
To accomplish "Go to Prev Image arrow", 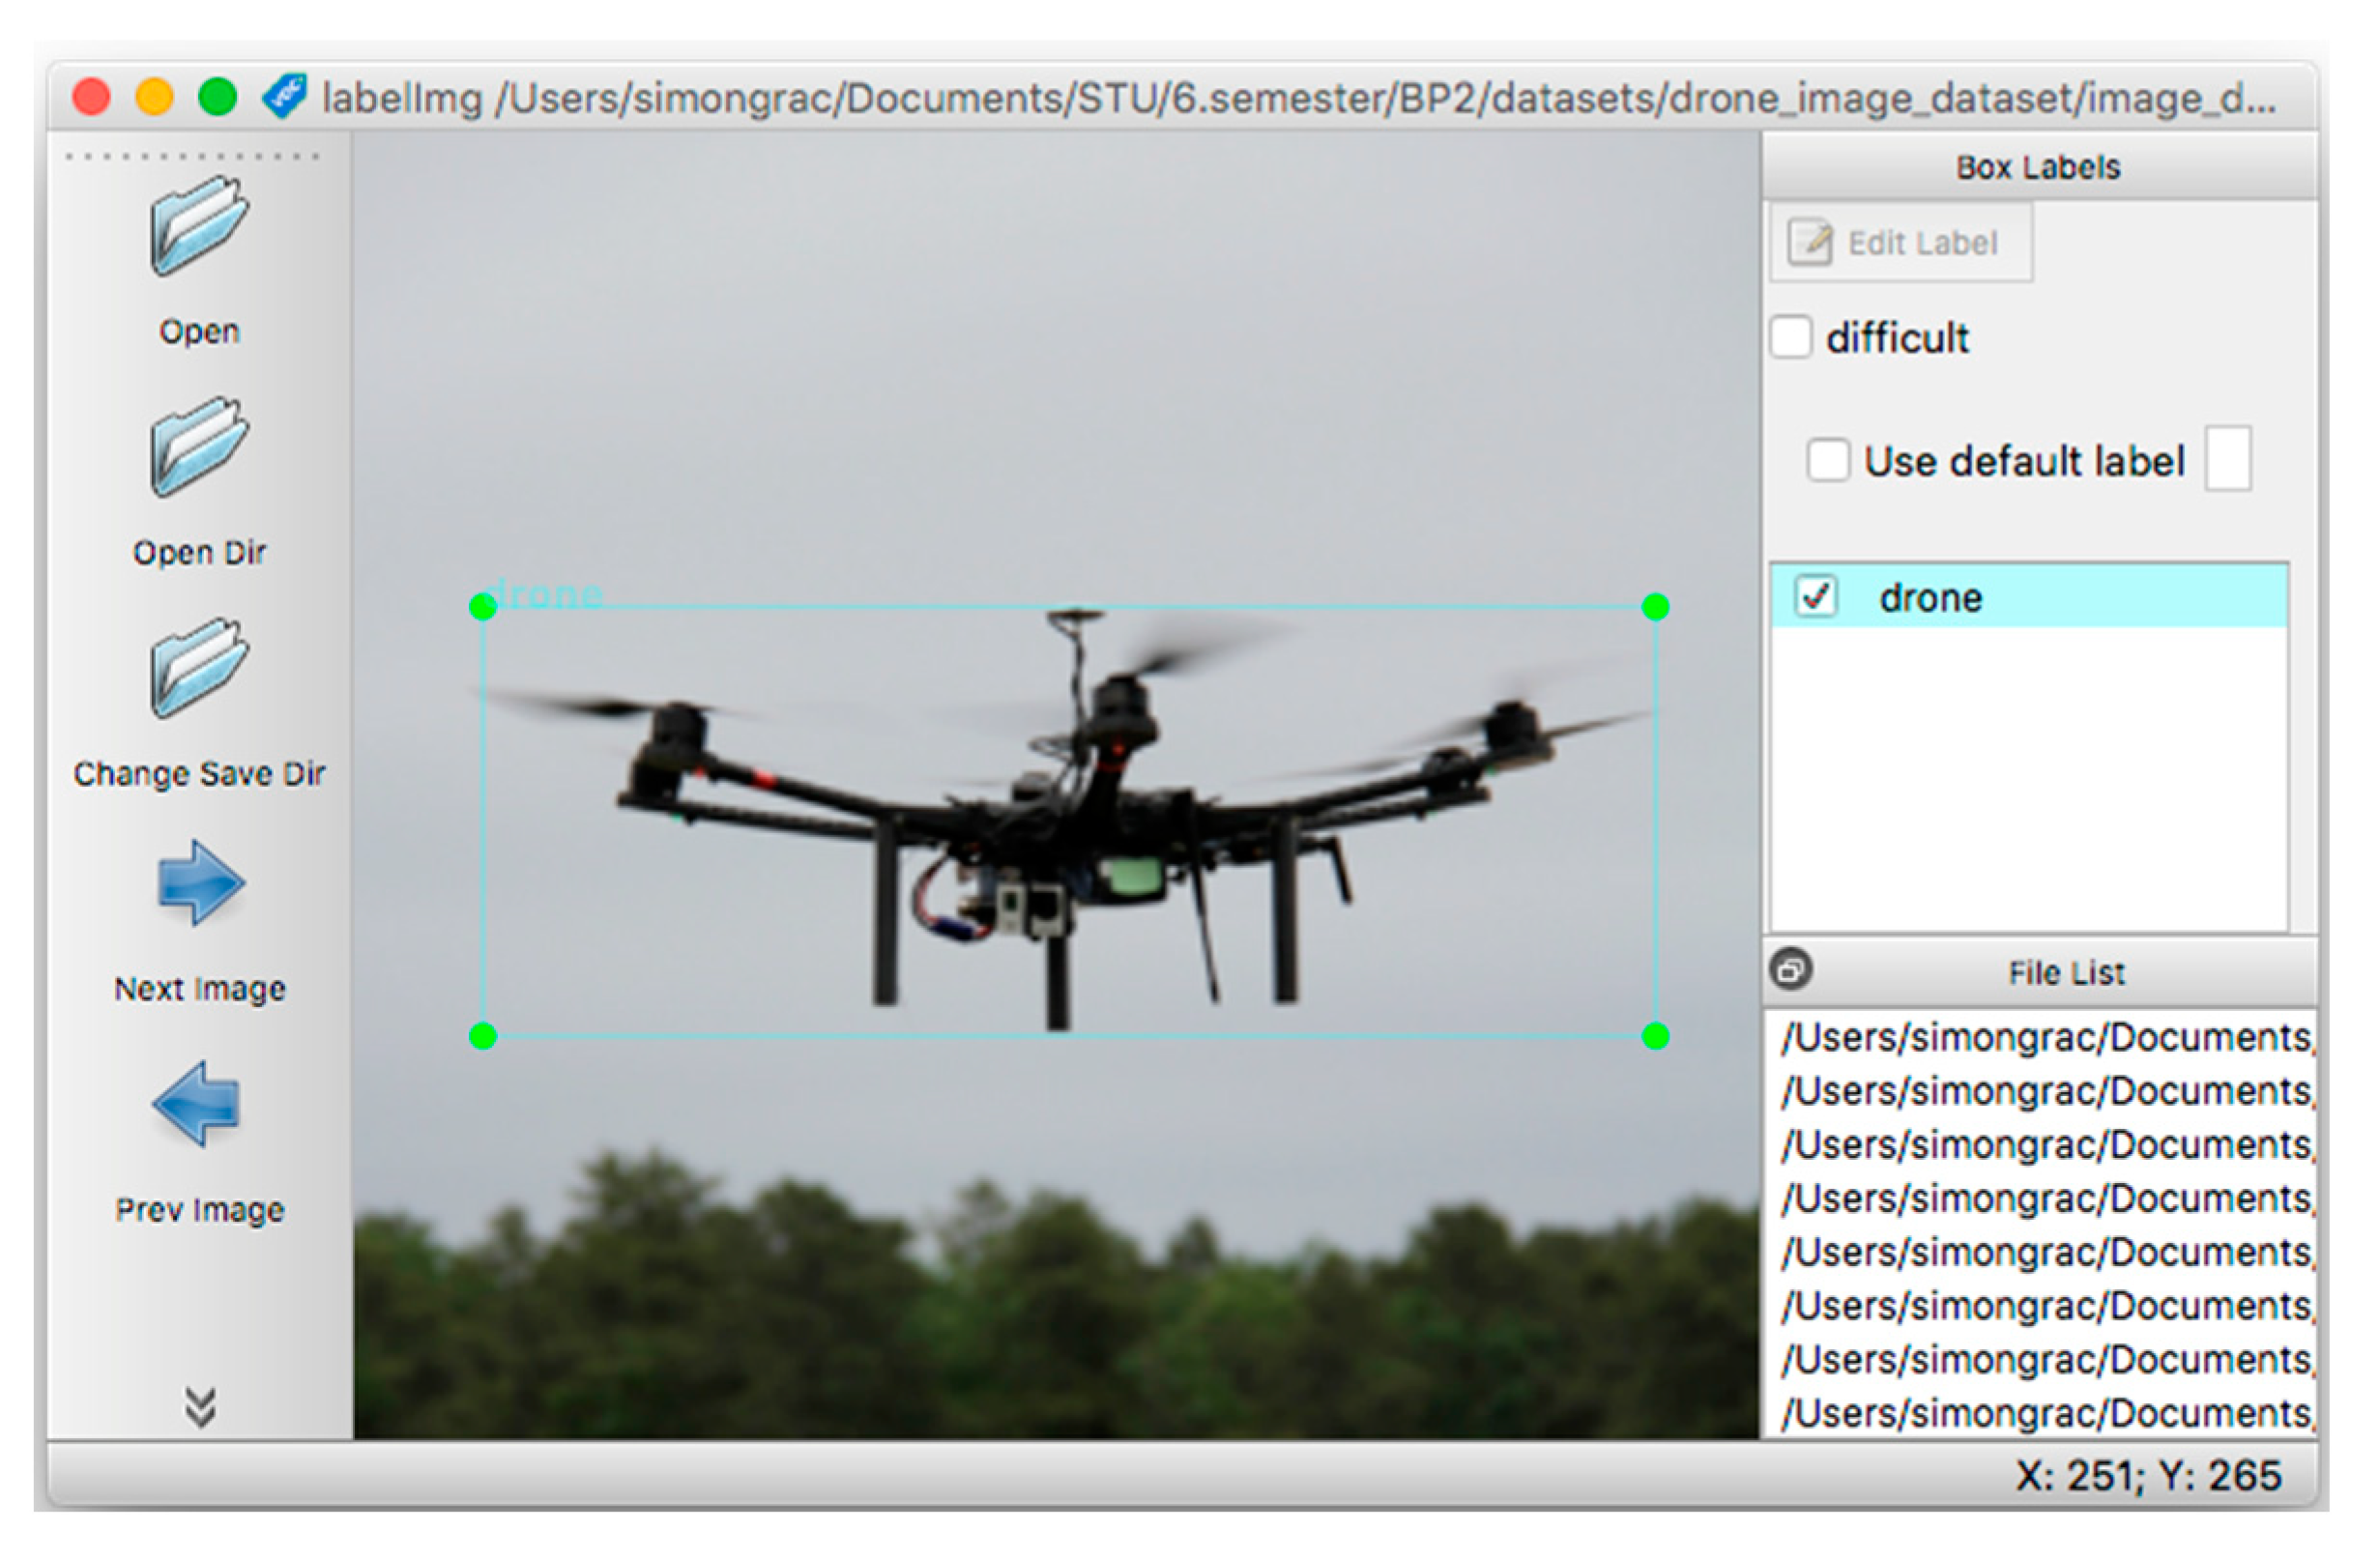I will coord(198,1105).
